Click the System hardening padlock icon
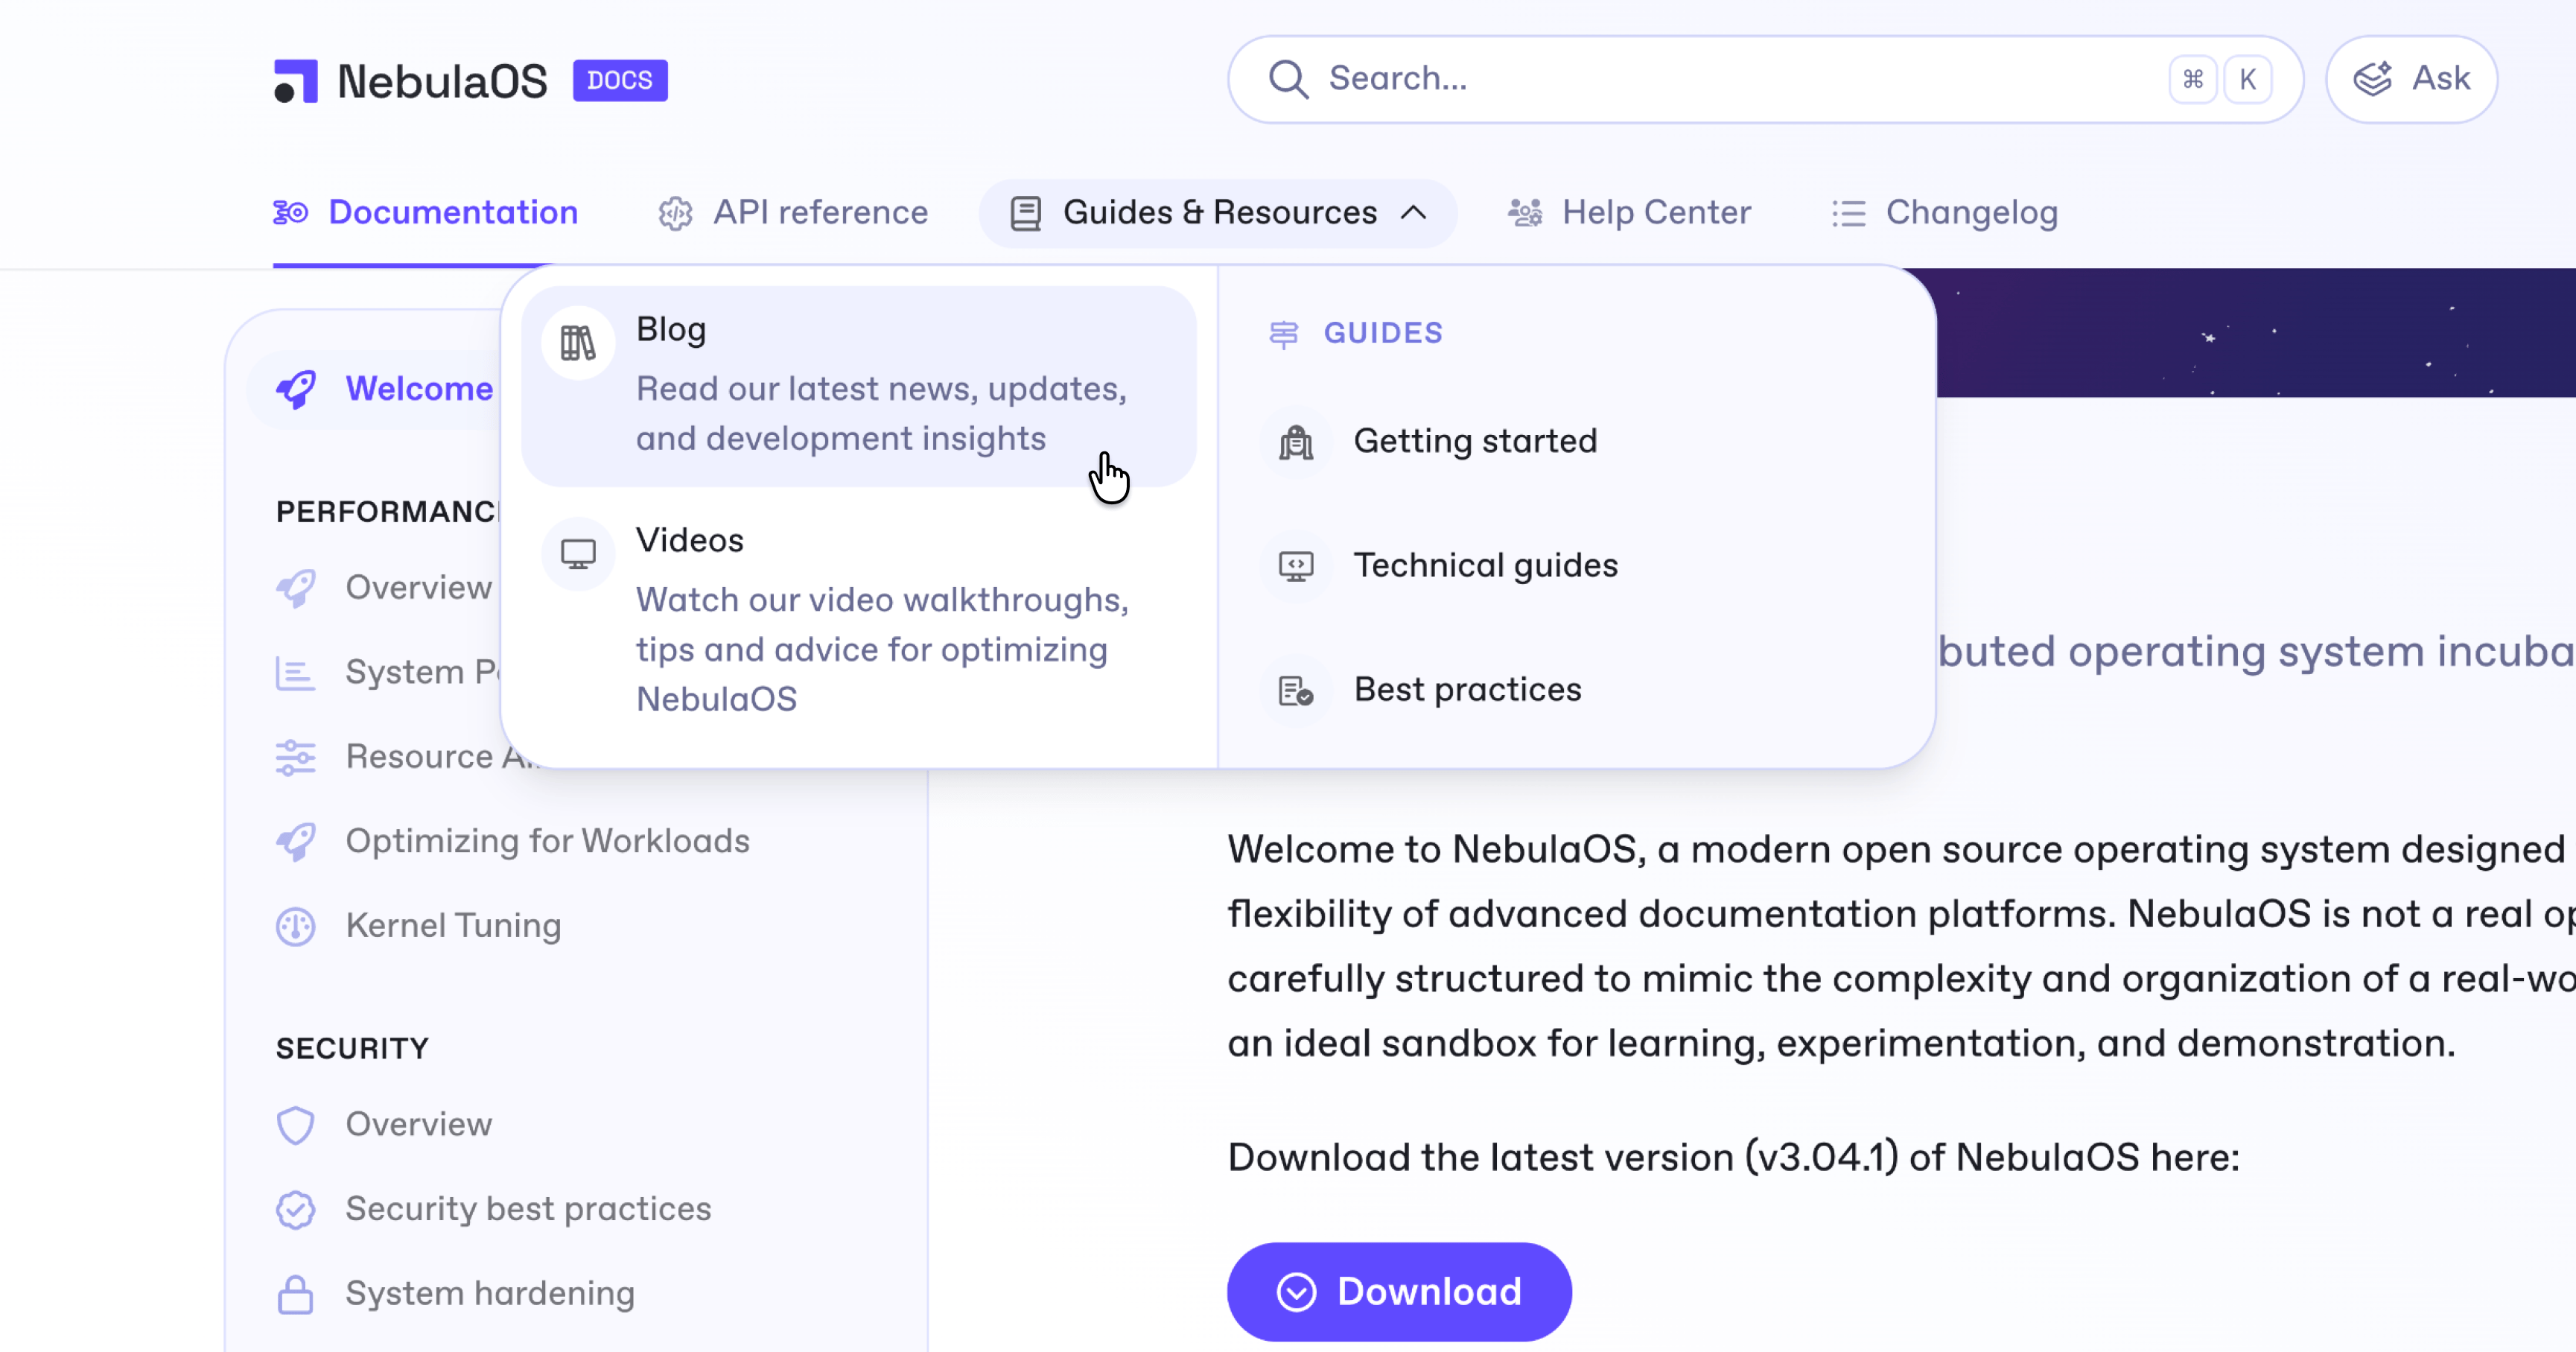 coord(295,1292)
